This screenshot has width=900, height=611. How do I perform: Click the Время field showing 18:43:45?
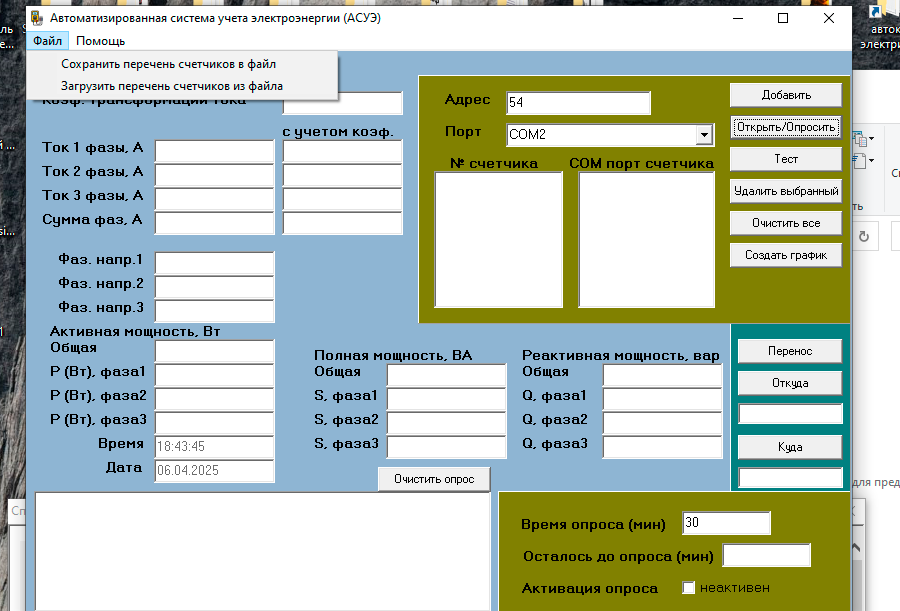point(215,447)
